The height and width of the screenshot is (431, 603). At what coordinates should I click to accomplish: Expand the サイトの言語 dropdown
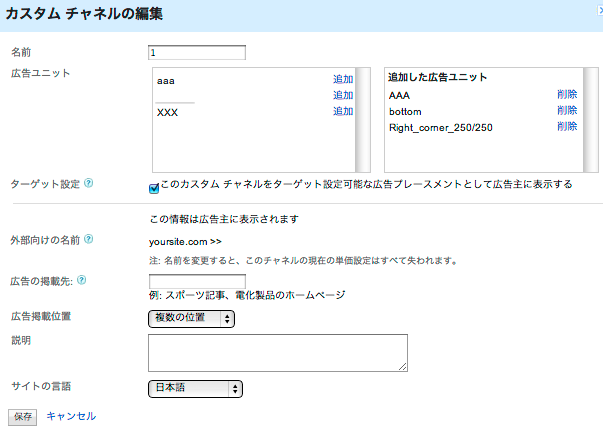tap(195, 388)
